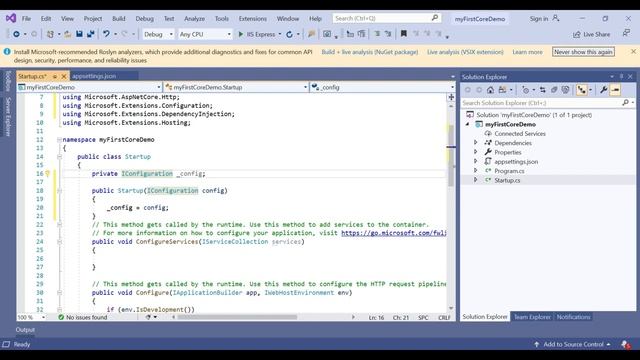This screenshot has height=360, width=640.
Task: Click the Sync with Active Document icon
Action: pos(542,90)
